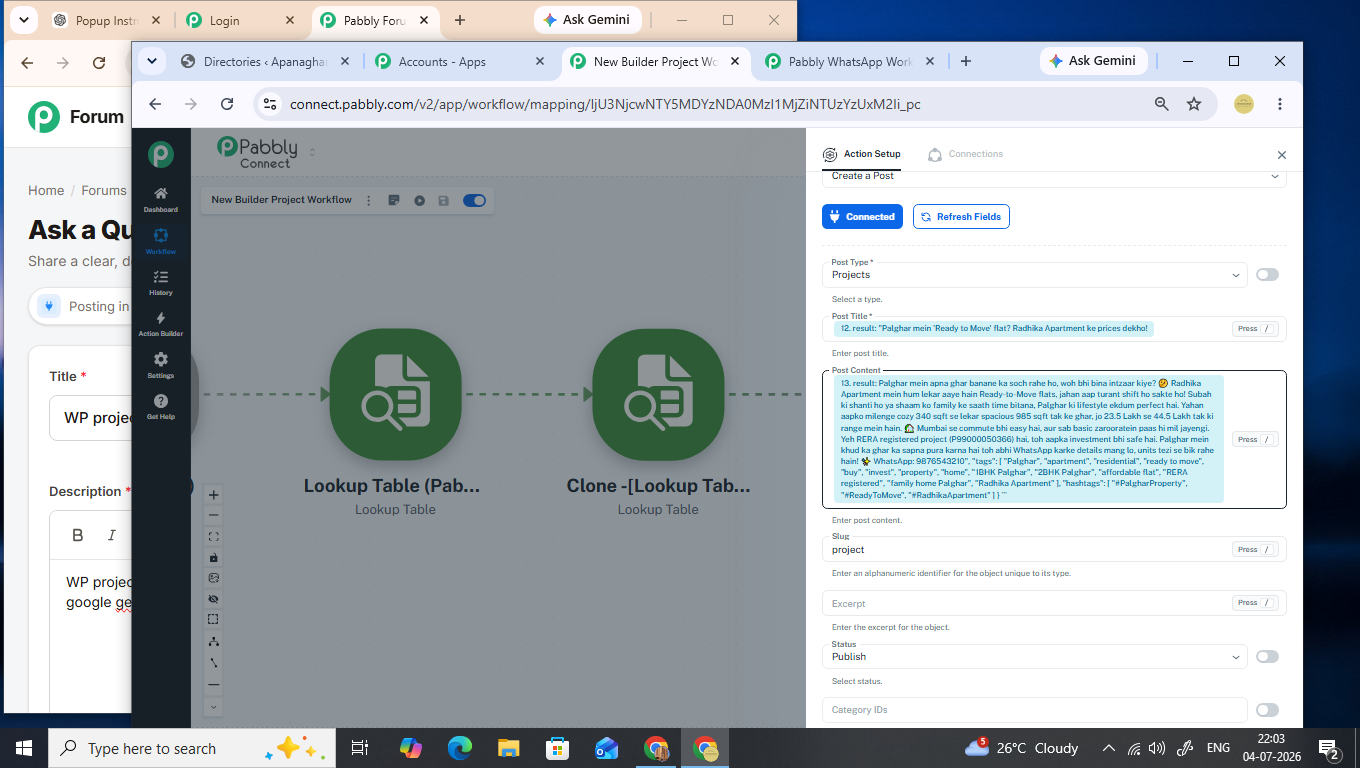The width and height of the screenshot is (1360, 768).
Task: Click the Get Help question icon
Action: click(x=161, y=407)
